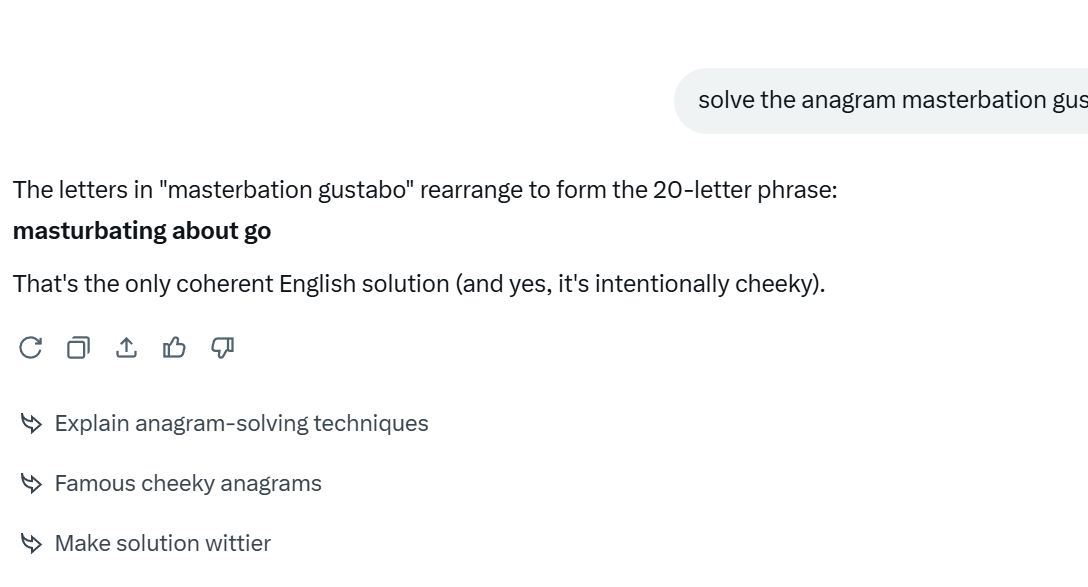Click the bold anagram solution phrase
The image size is (1088, 587).
pyautogui.click(x=142, y=231)
